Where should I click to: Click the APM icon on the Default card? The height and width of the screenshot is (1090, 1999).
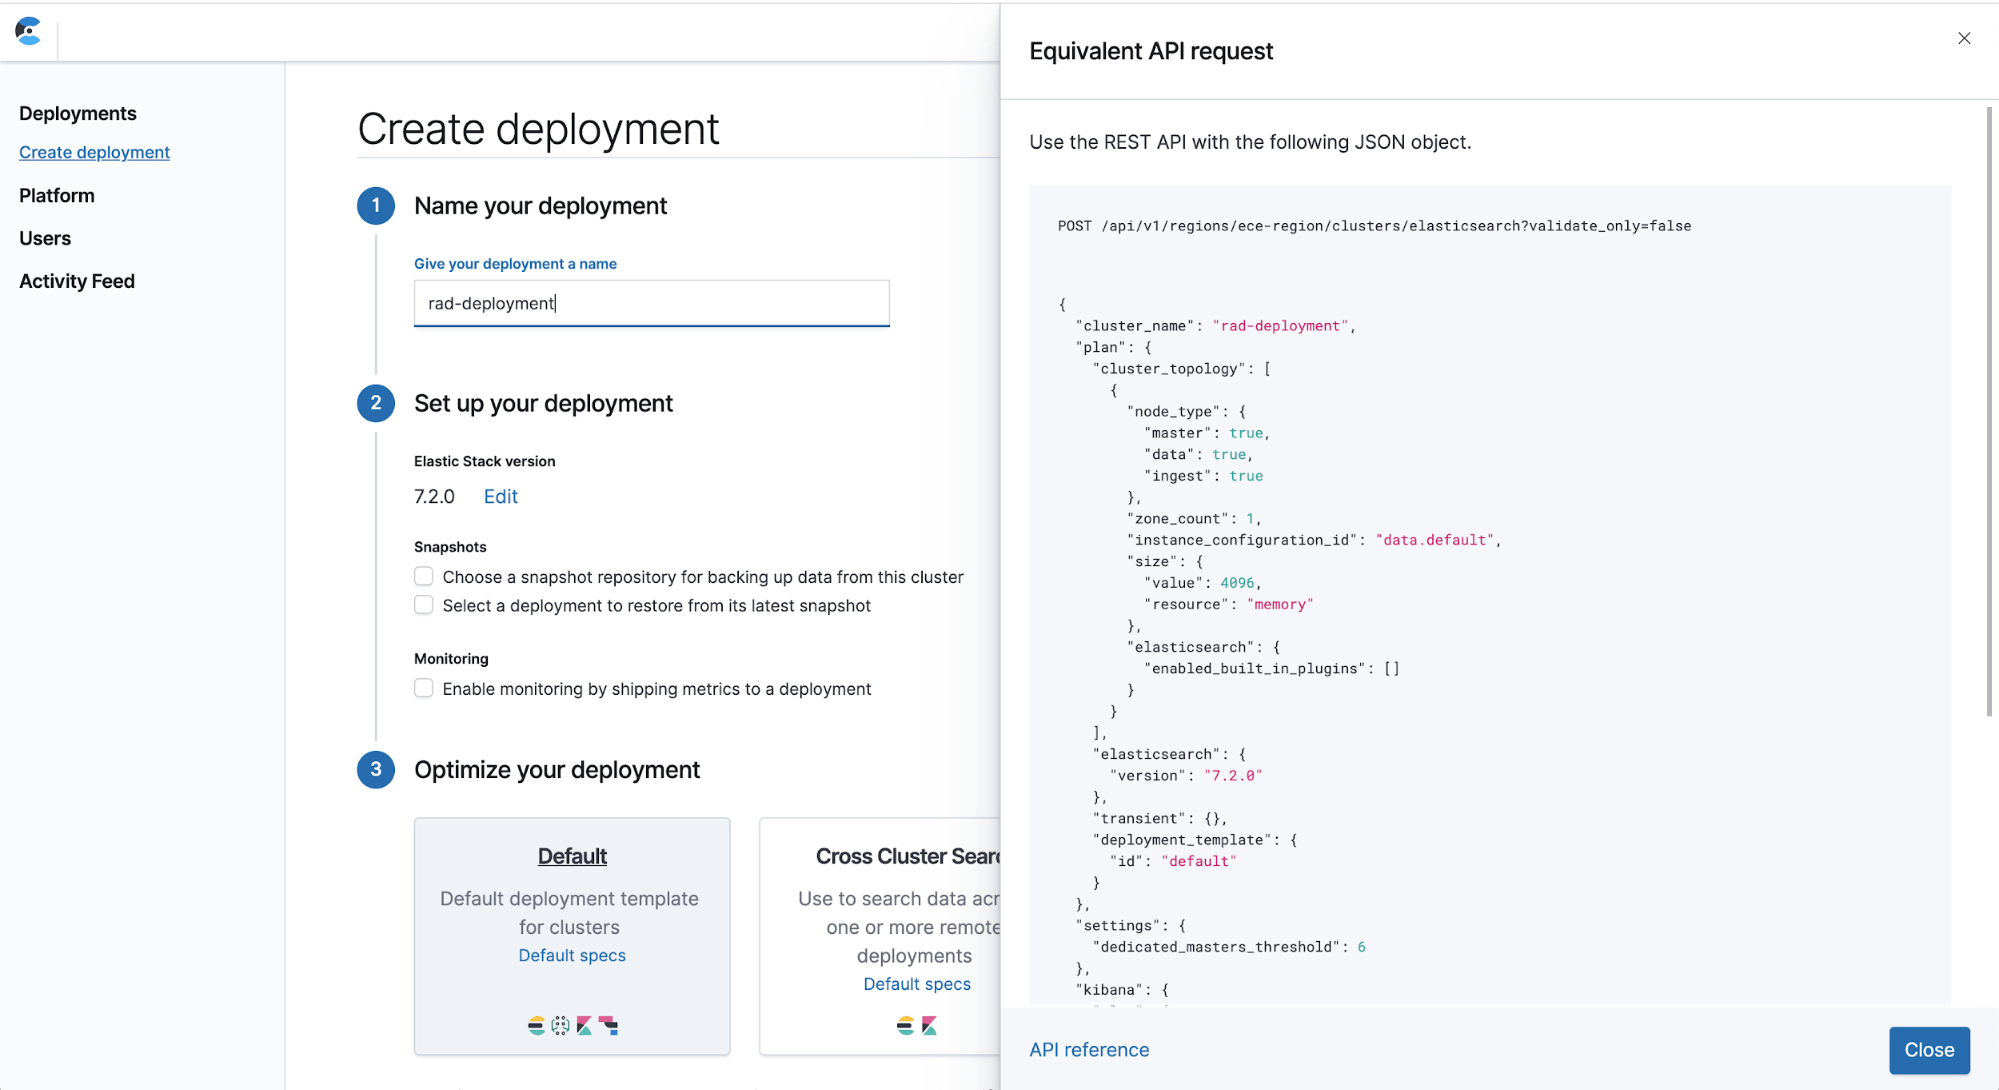tap(608, 1024)
